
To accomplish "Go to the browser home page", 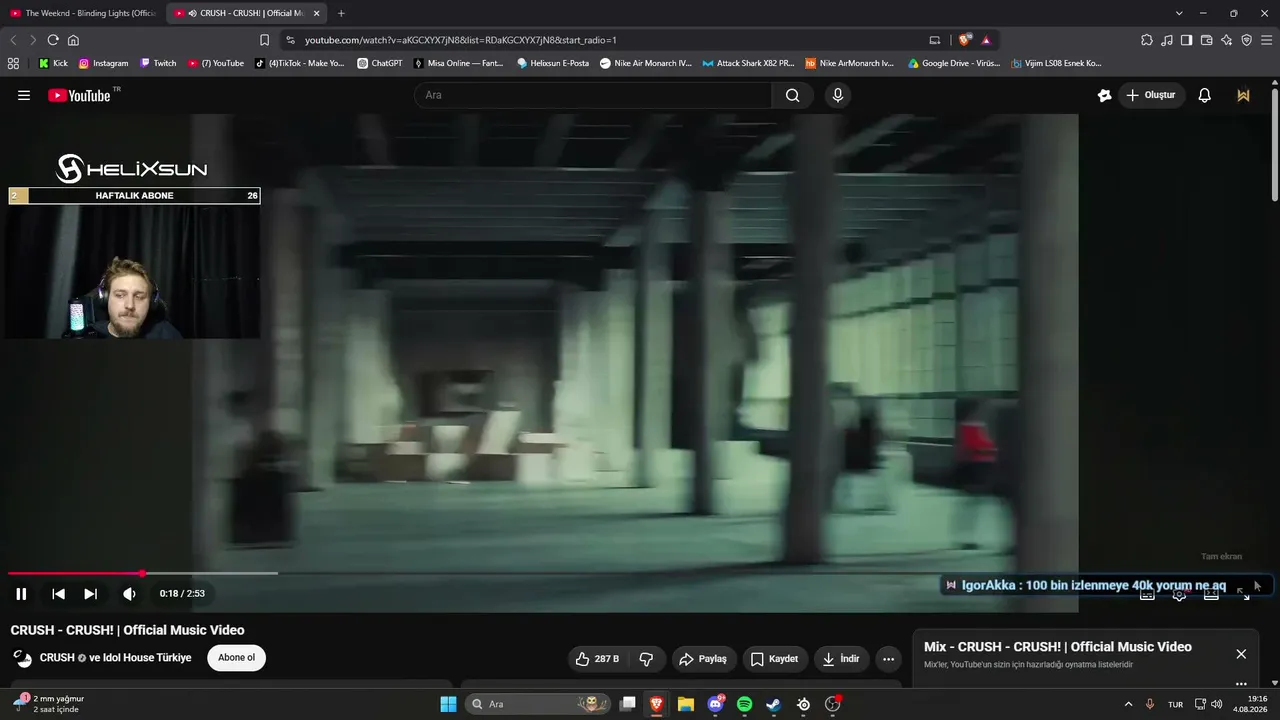I will (x=73, y=40).
